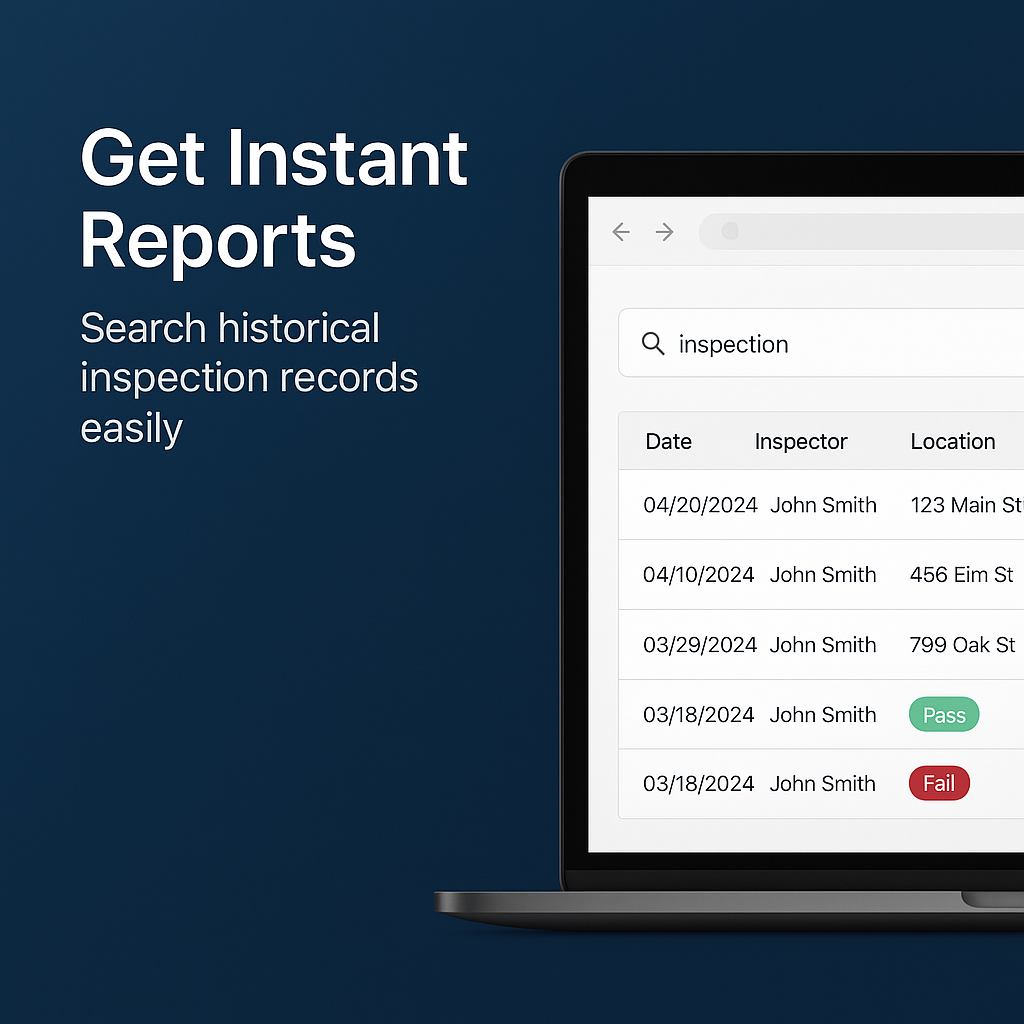Select the search icon beside 'inspection' text
Viewport: 1024px width, 1024px height.
[653, 344]
